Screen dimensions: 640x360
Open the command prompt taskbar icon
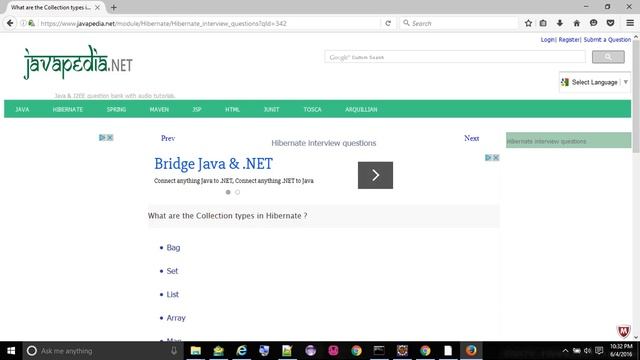379,351
